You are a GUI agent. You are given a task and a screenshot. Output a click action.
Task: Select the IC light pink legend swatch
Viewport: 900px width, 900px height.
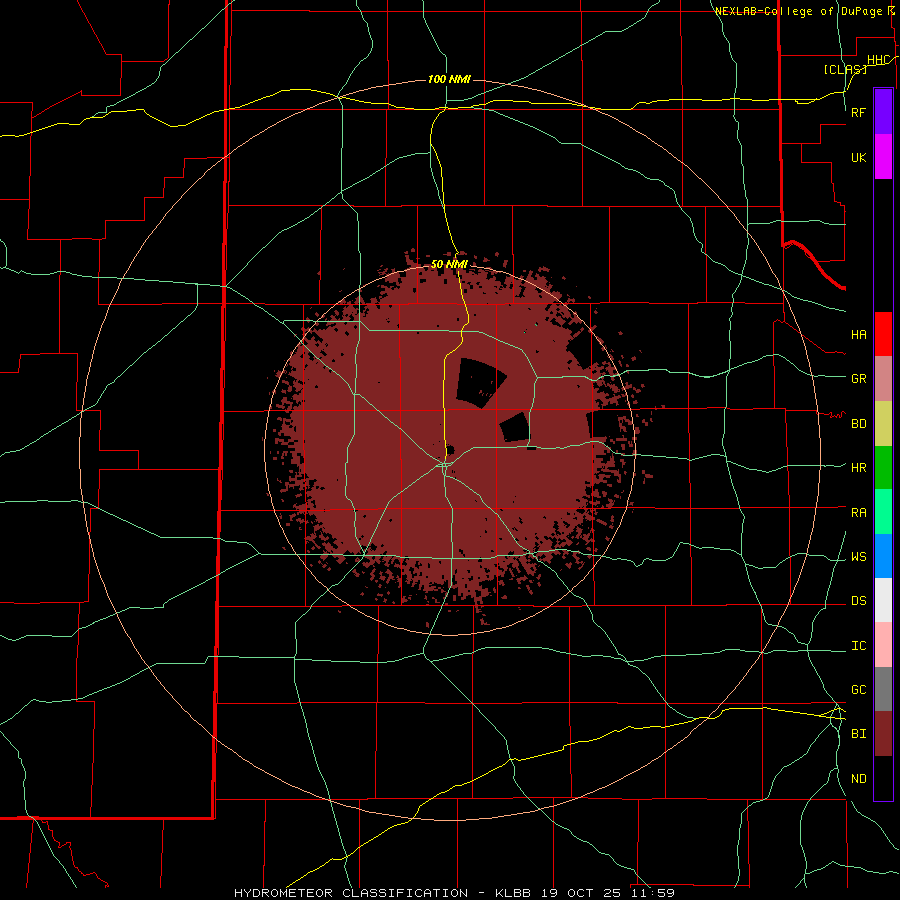coord(883,645)
